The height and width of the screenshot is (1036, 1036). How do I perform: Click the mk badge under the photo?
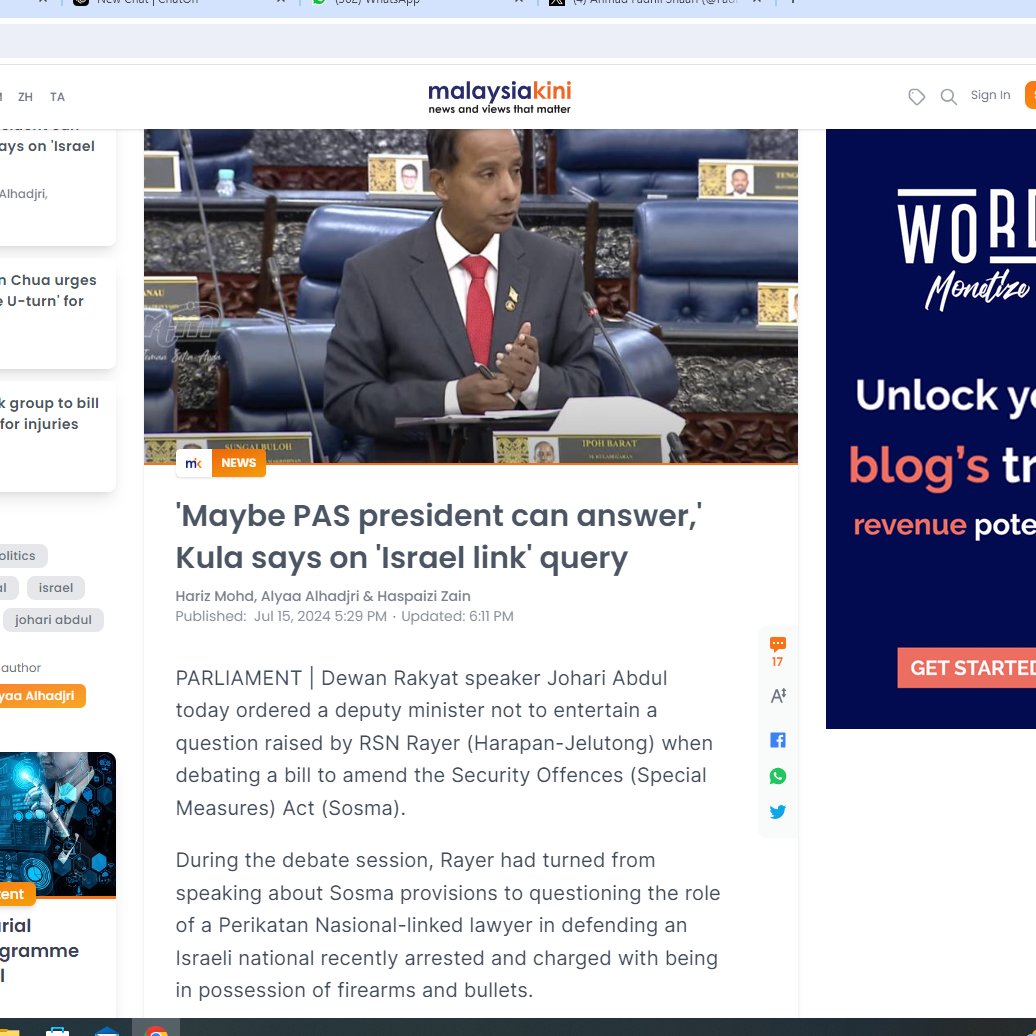coord(194,463)
